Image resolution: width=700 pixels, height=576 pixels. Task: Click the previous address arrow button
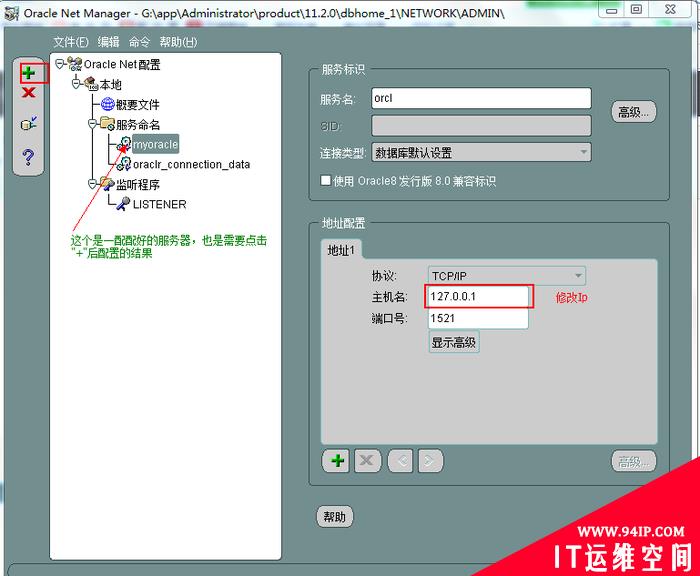400,460
